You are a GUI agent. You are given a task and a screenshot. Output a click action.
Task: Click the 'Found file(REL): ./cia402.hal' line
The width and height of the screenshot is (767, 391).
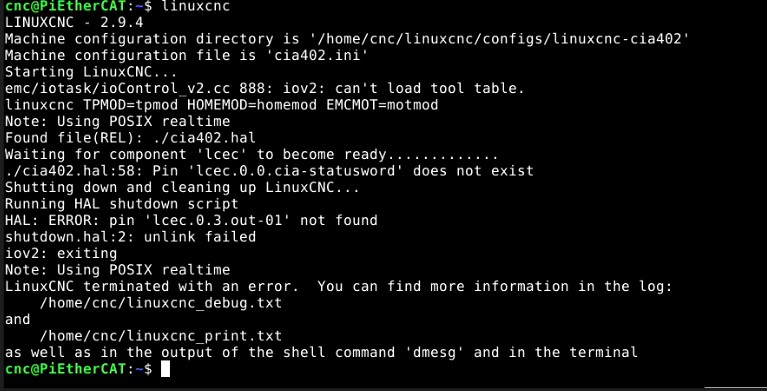point(131,138)
